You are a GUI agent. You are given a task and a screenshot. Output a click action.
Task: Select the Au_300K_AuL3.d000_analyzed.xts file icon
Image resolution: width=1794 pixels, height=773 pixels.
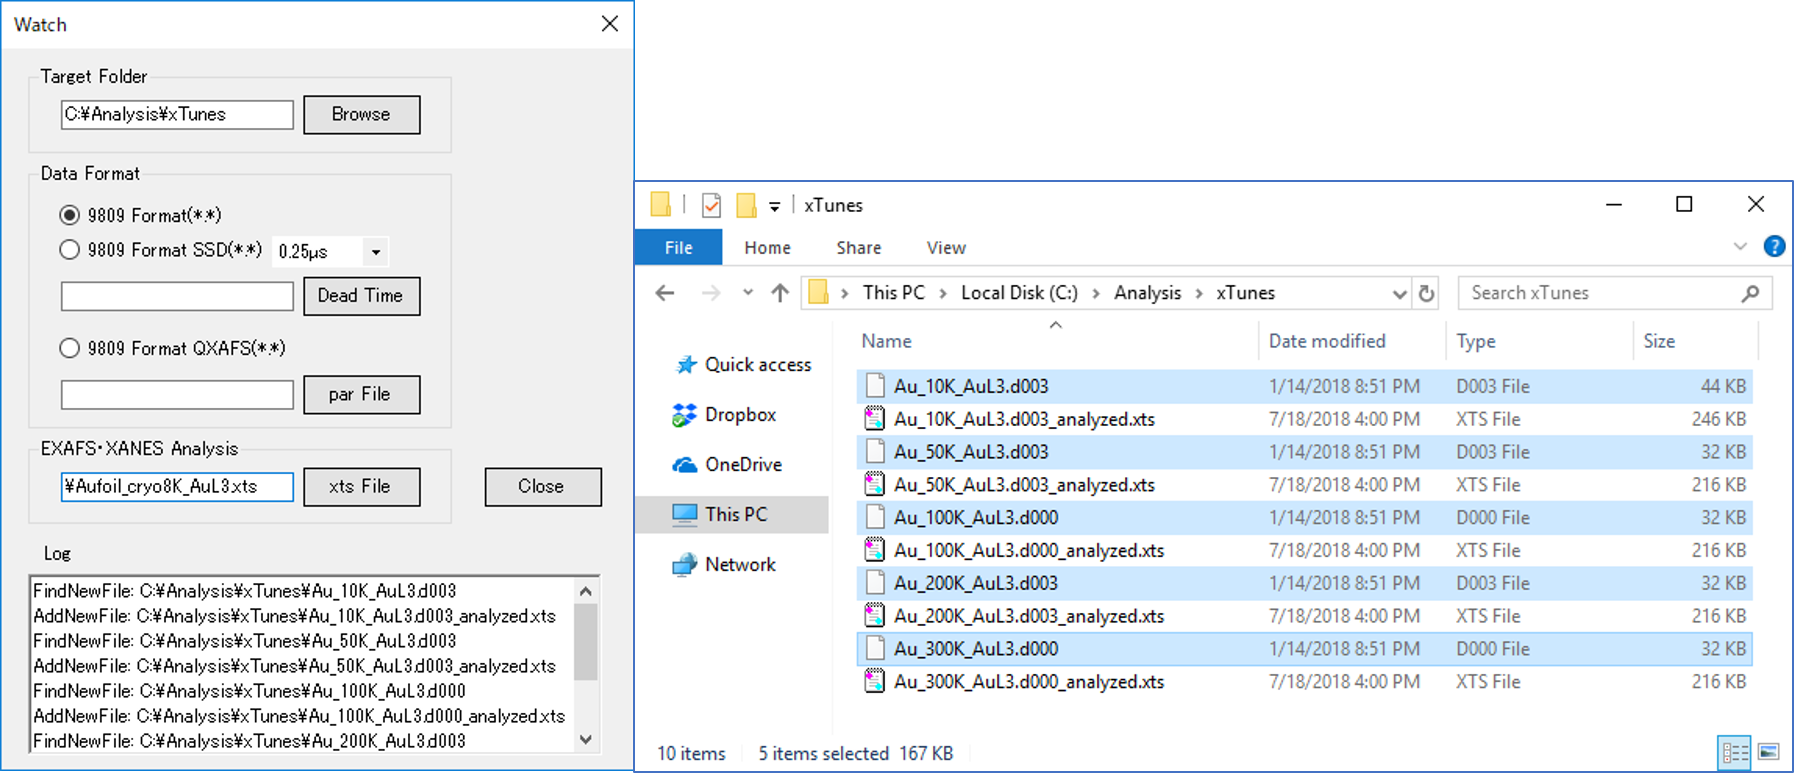point(875,682)
